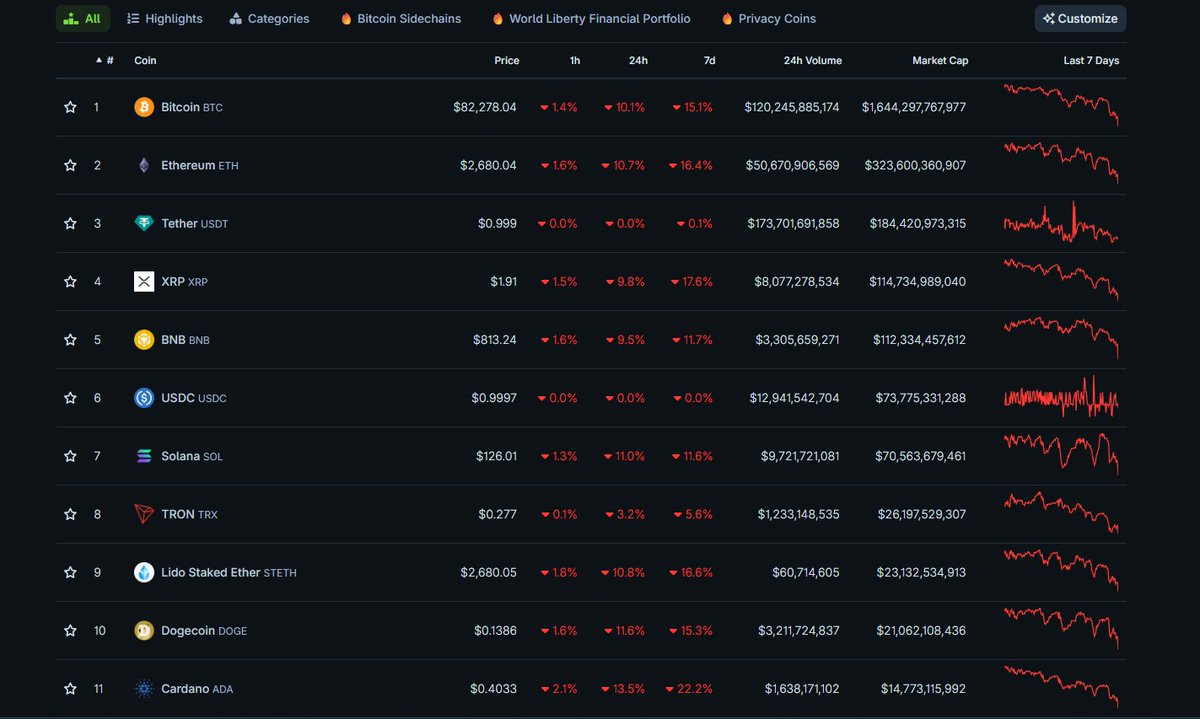Click Bitcoin price $82,278.04
The height and width of the screenshot is (719, 1200).
tap(485, 107)
